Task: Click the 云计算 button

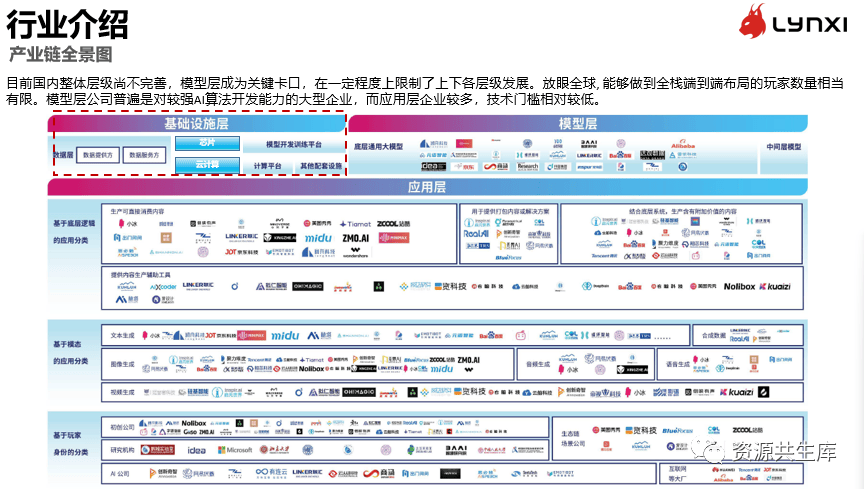Action: tap(207, 164)
